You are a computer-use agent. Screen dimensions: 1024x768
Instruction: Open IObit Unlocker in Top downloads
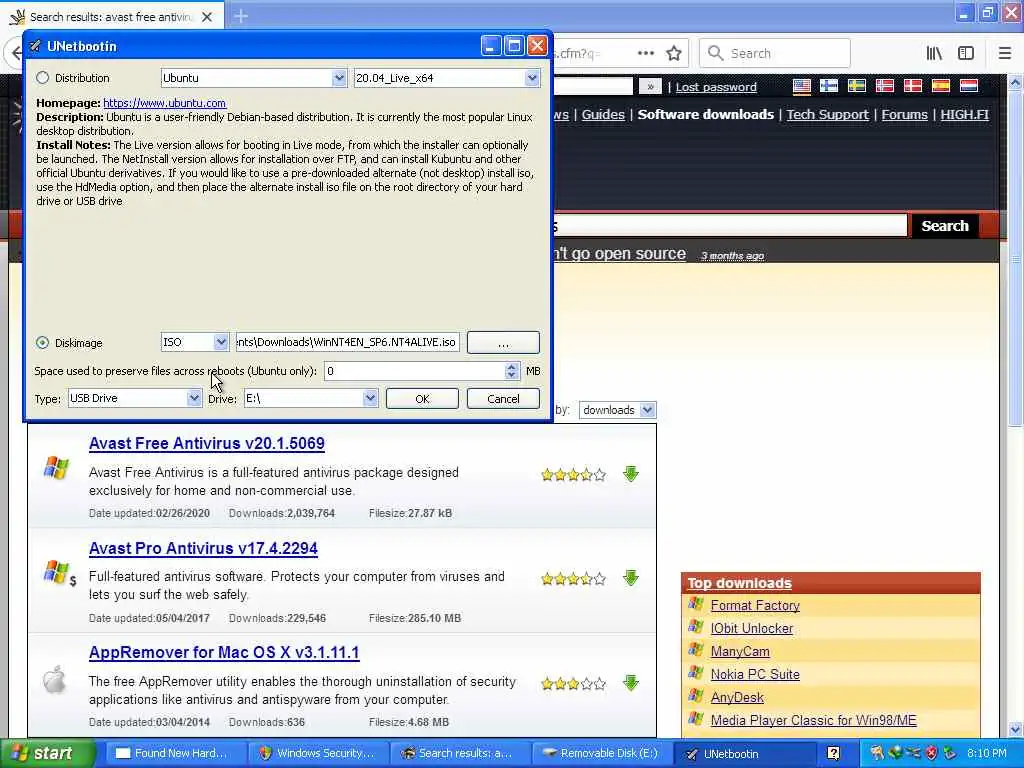point(752,628)
